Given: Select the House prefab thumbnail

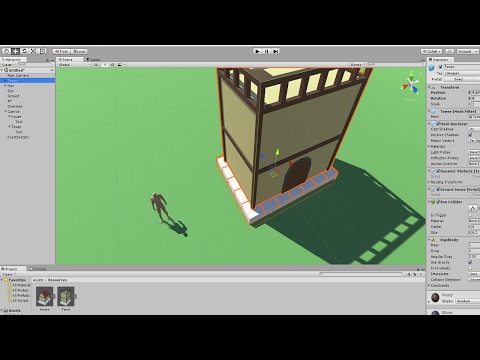Looking at the screenshot, I should click(x=45, y=296).
